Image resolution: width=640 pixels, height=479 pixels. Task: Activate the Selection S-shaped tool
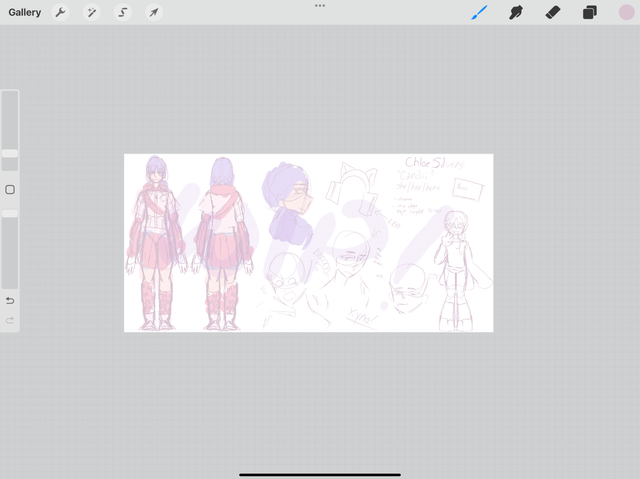(122, 12)
